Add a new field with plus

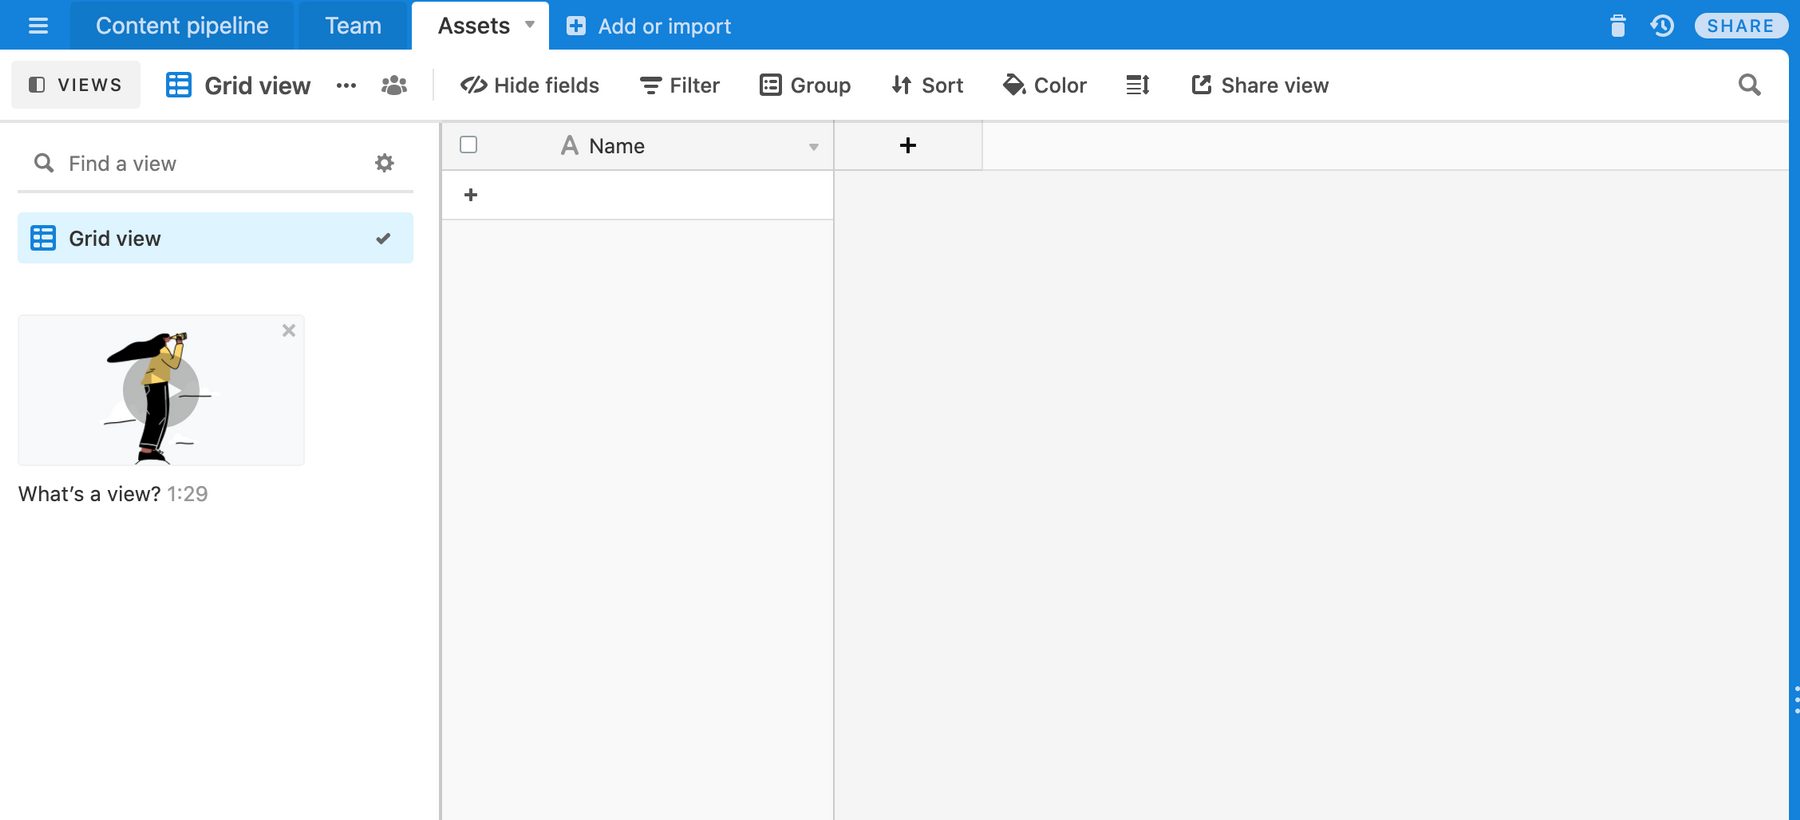pos(907,146)
